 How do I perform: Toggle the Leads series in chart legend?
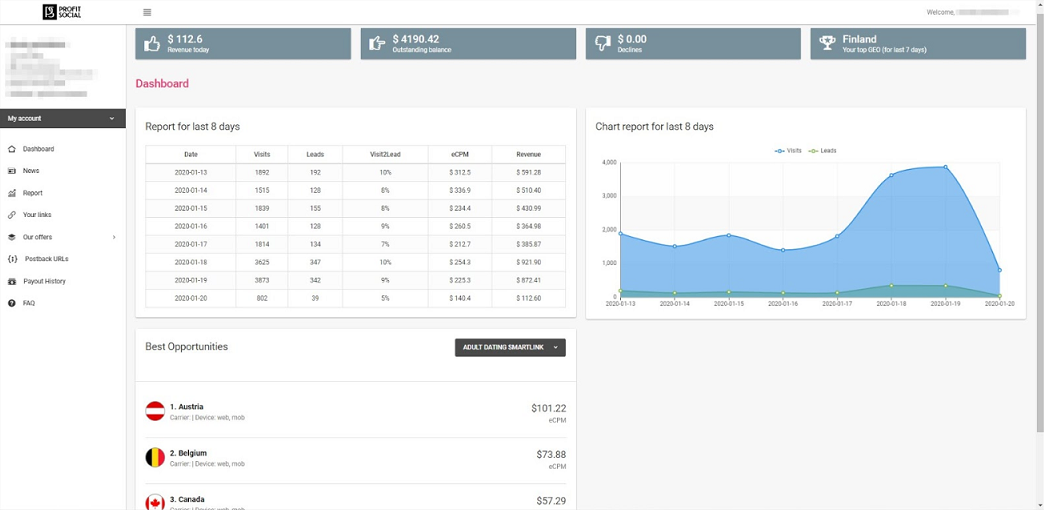(x=822, y=151)
